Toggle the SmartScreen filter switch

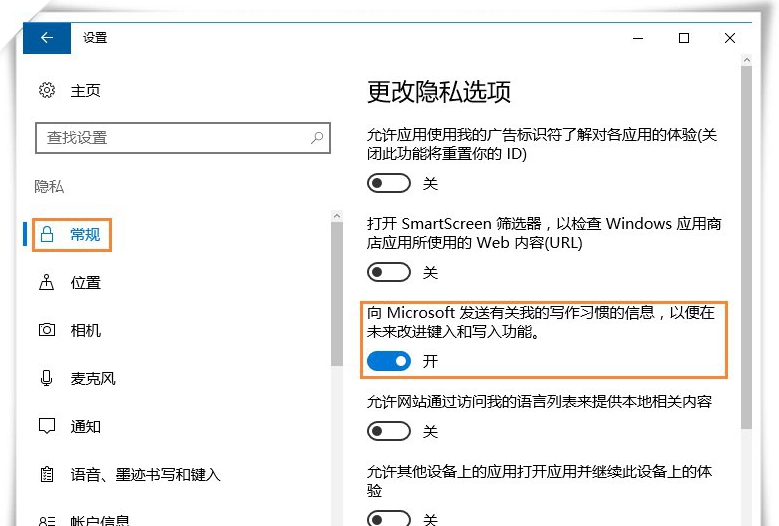tap(389, 272)
